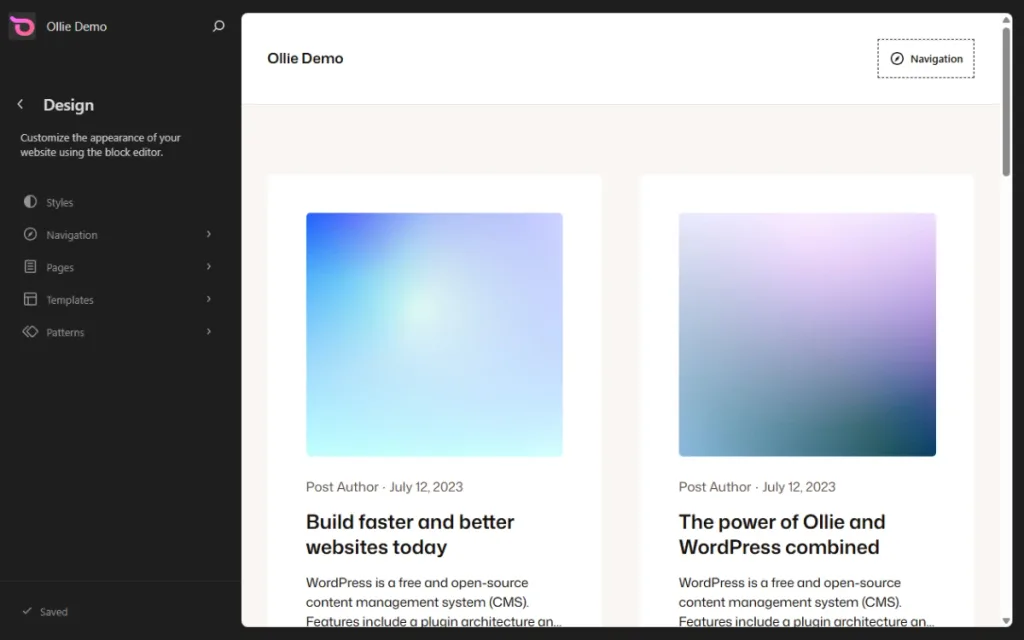The width and height of the screenshot is (1024, 640).
Task: Click the pink Ollie site logo icon
Action: point(22,27)
